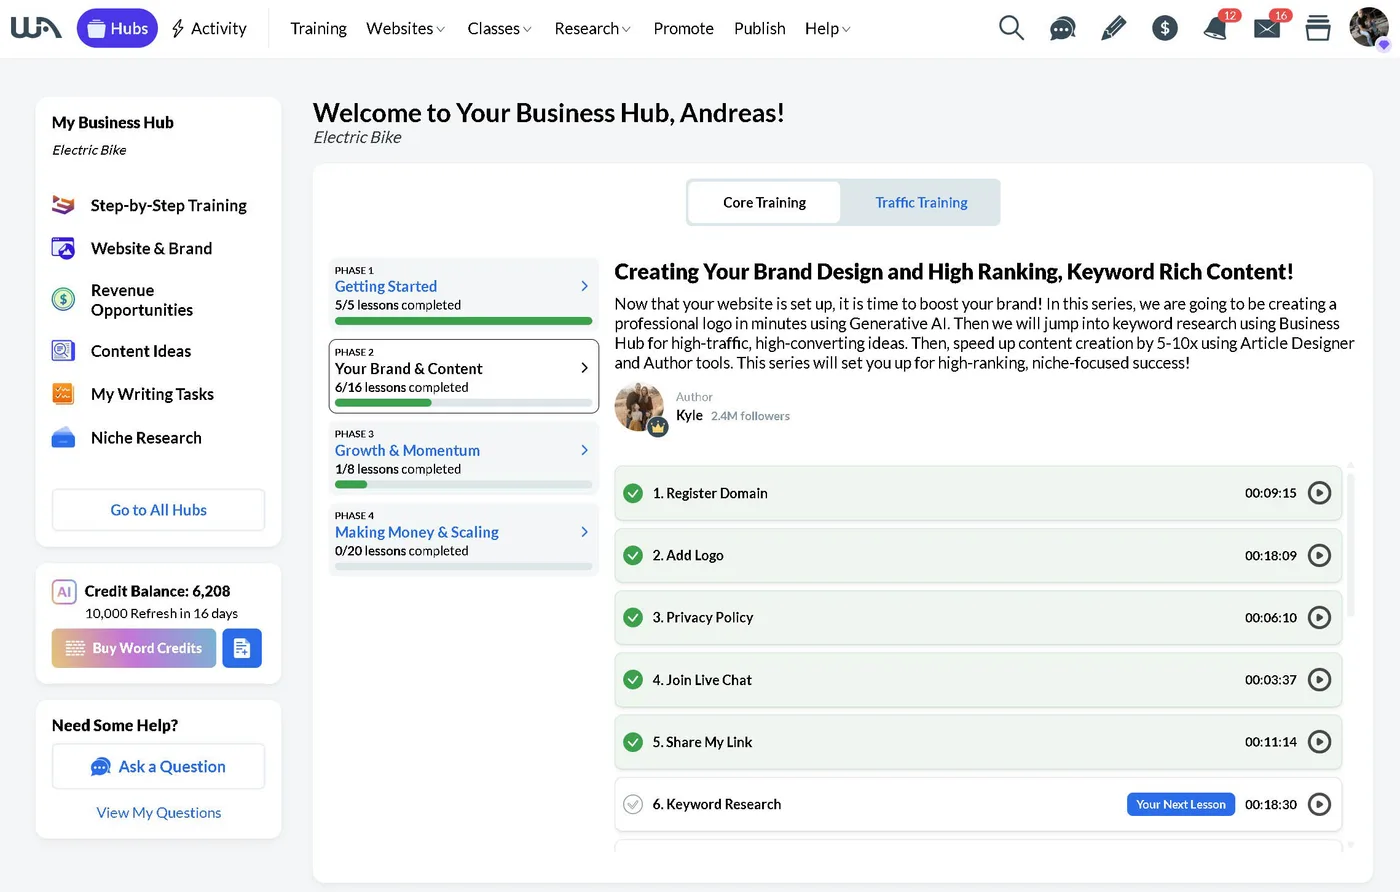
Task: Open the profile avatar menu
Action: click(1369, 28)
